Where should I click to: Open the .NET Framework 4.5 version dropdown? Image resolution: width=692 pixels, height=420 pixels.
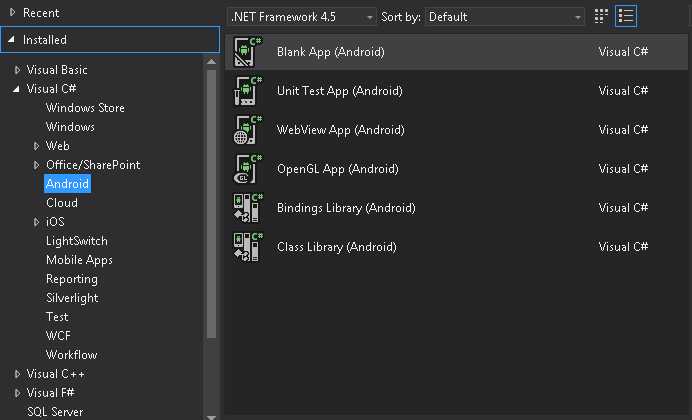301,17
